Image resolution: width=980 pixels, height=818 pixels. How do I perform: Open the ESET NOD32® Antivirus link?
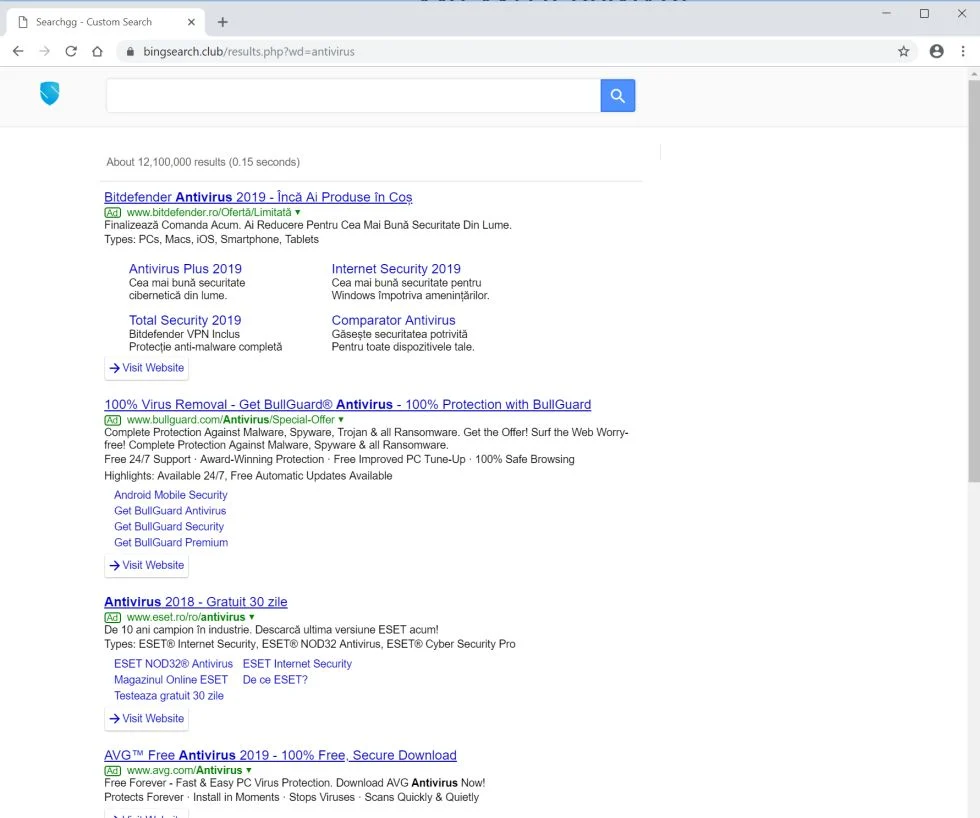tap(173, 664)
